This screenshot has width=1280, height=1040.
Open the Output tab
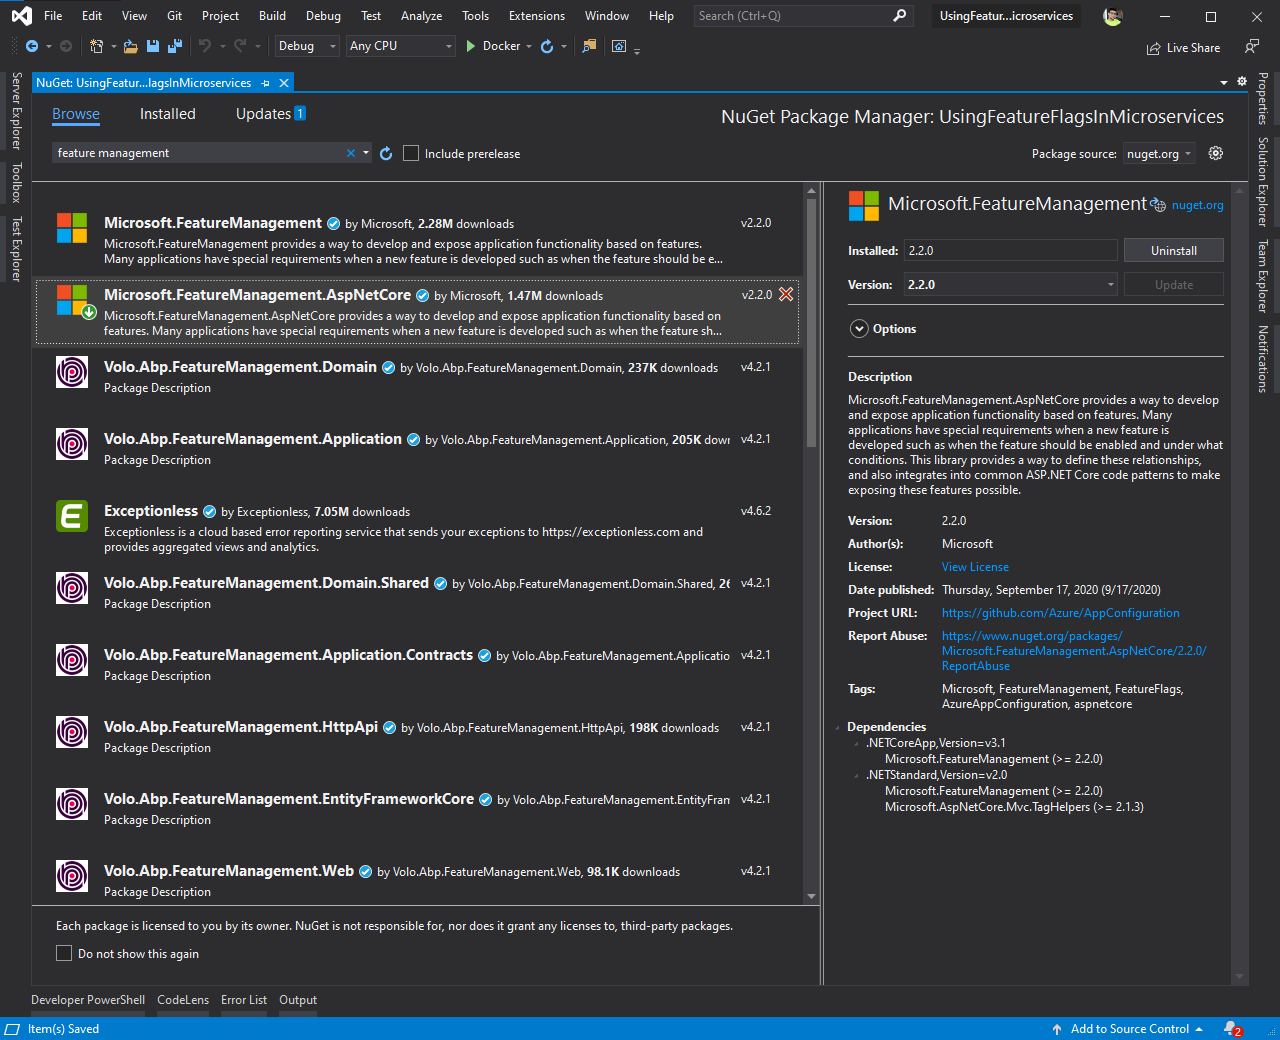[298, 1000]
